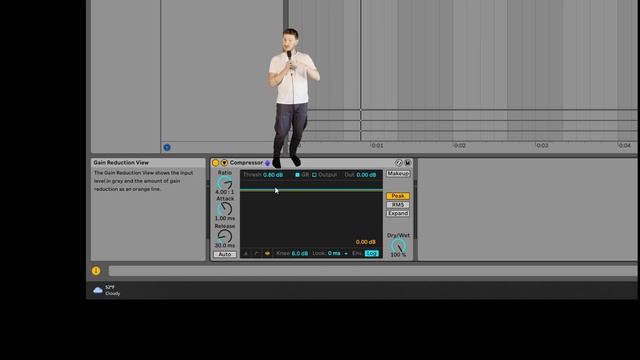Viewport: 640px width, 360px height.
Task: Click the 4.00 : 1 ratio value
Action: tap(225, 192)
